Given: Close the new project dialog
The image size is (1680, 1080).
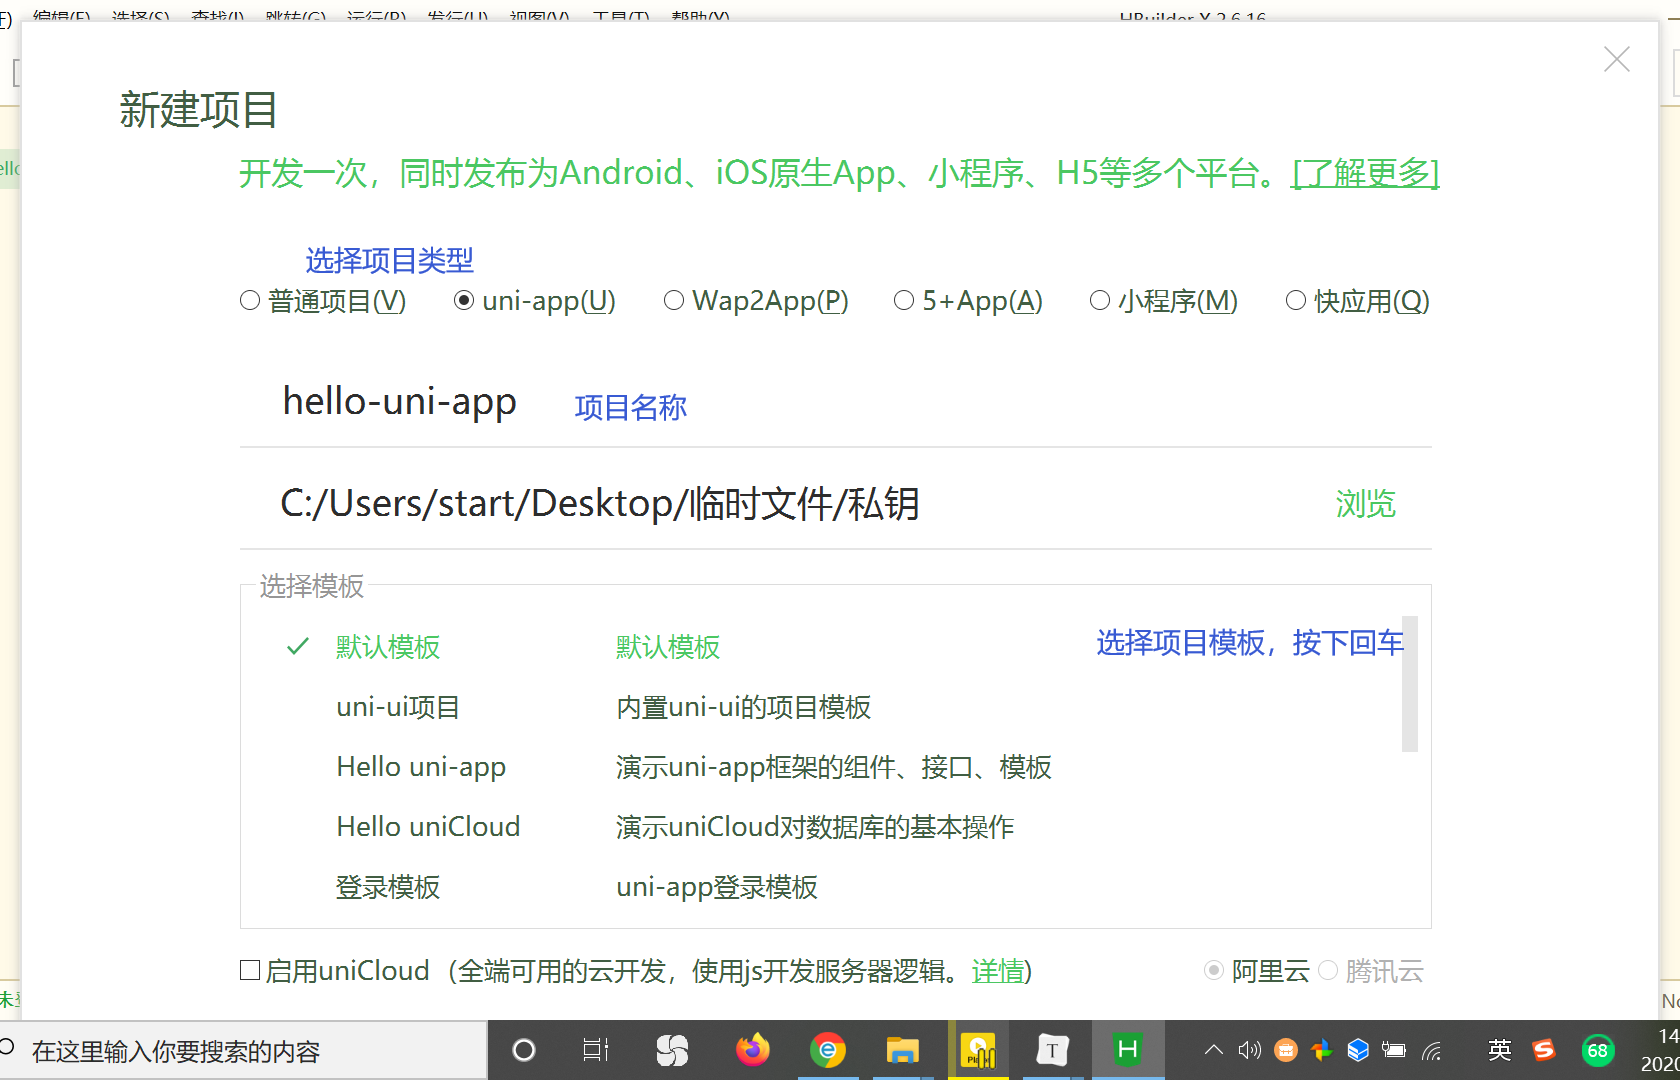Looking at the screenshot, I should tap(1616, 59).
